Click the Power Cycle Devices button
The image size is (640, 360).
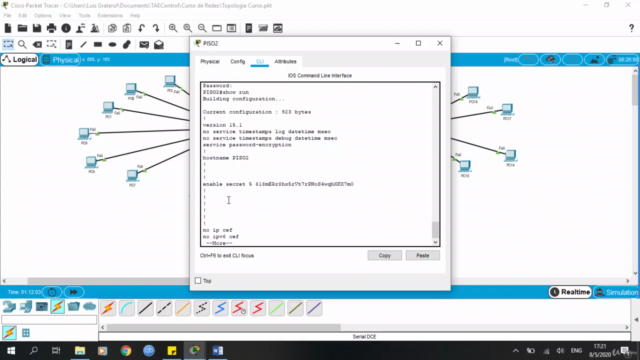(52, 292)
